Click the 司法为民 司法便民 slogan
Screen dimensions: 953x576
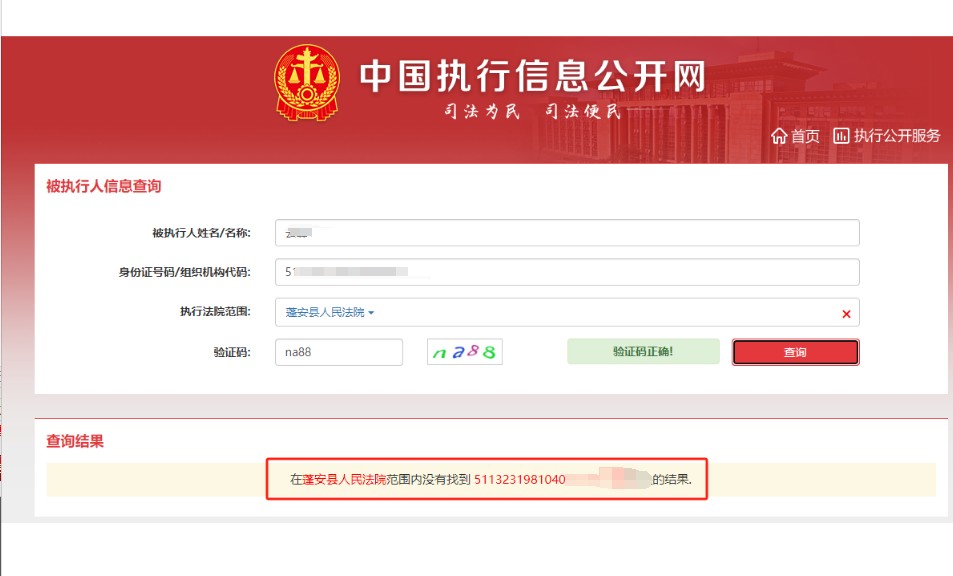coord(532,111)
